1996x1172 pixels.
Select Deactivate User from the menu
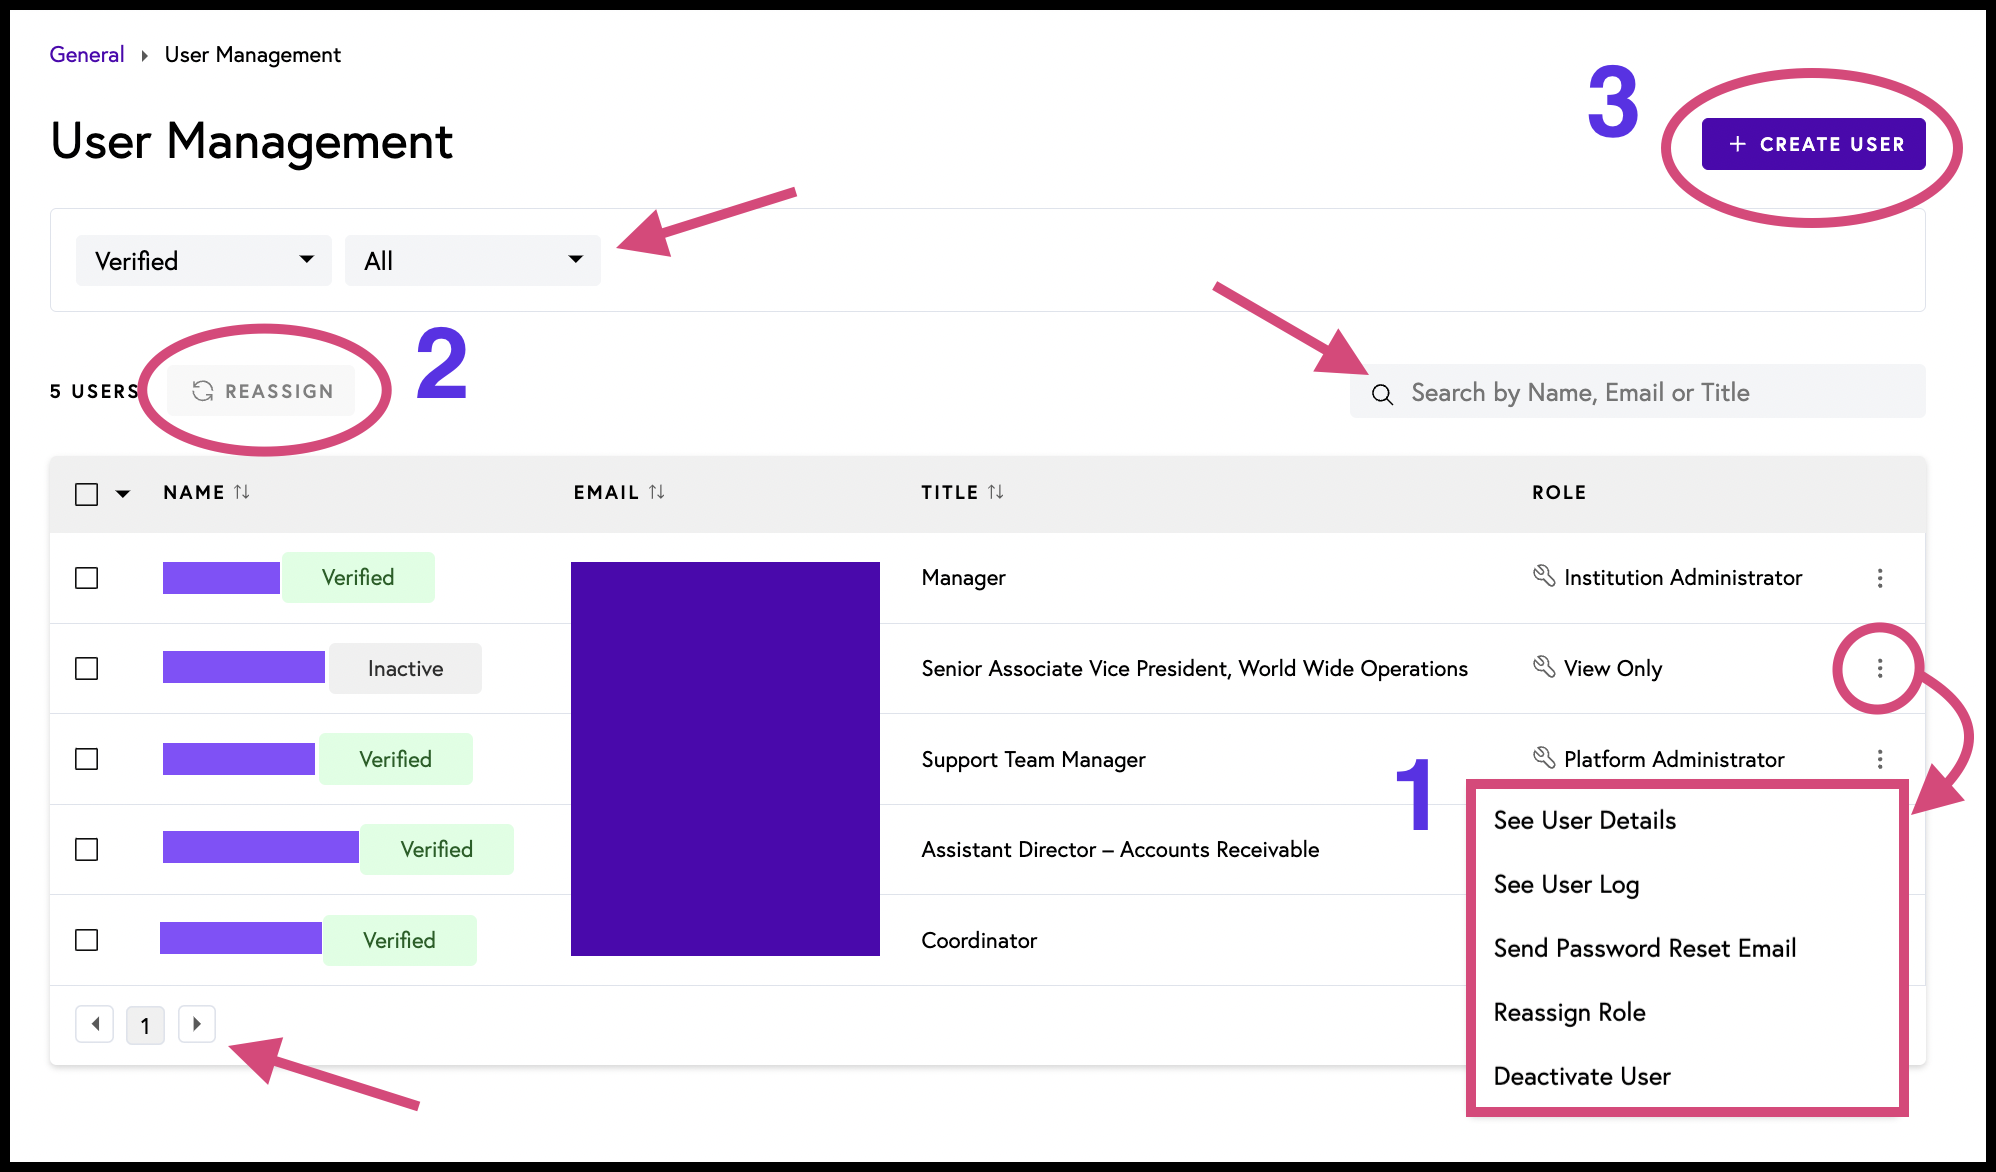1582,1076
